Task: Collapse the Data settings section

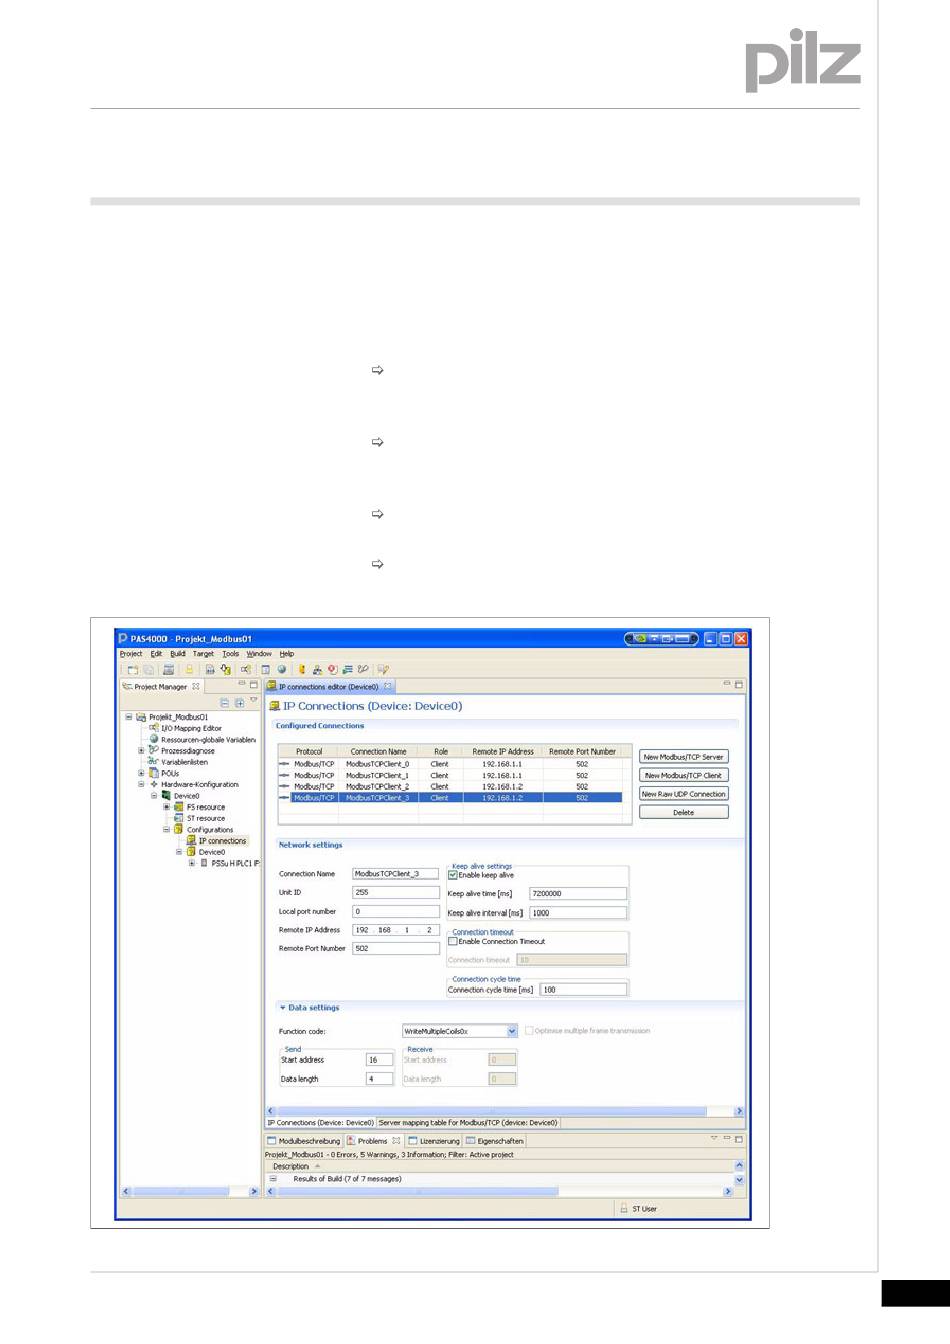Action: pyautogui.click(x=283, y=1008)
